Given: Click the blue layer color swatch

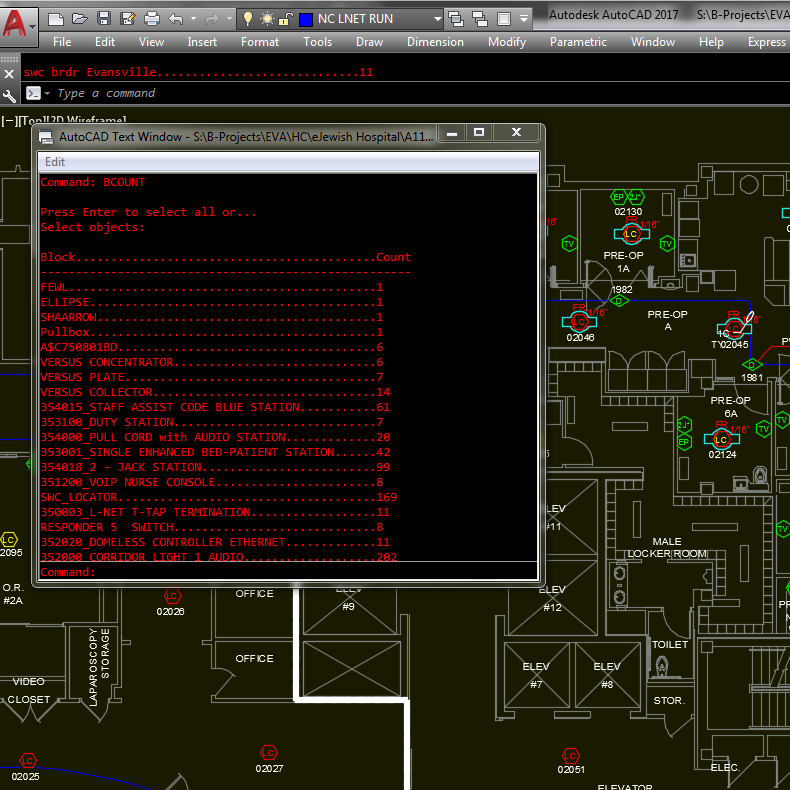Looking at the screenshot, I should click(306, 20).
